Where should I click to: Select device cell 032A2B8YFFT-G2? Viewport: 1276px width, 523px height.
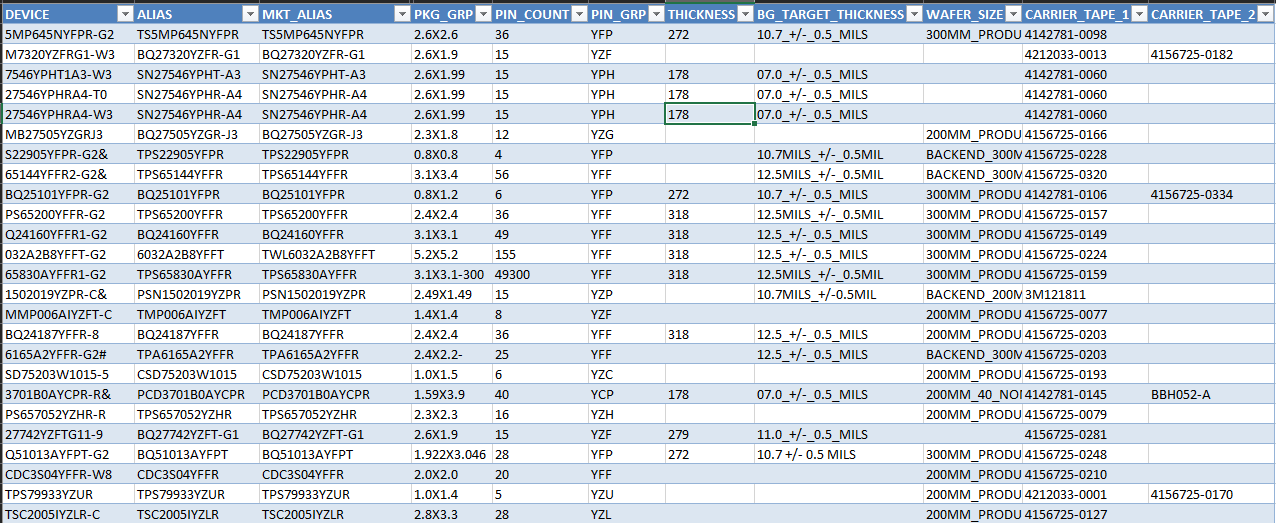(x=67, y=254)
